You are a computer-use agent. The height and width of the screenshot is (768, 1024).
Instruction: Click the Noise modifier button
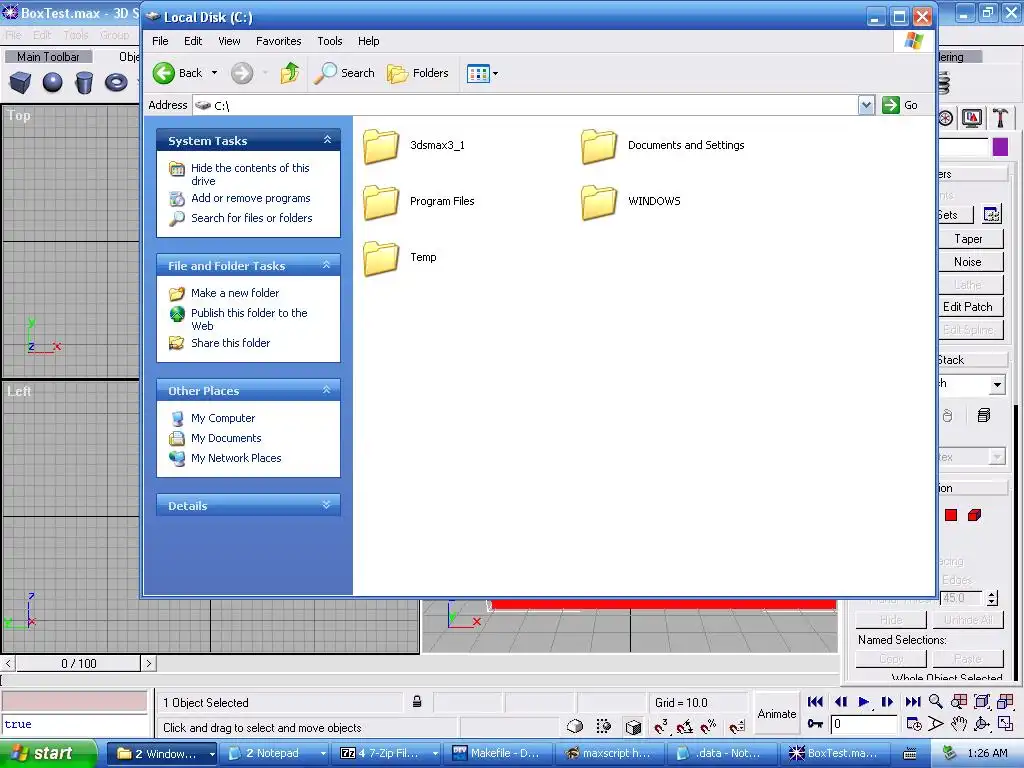tap(969, 262)
